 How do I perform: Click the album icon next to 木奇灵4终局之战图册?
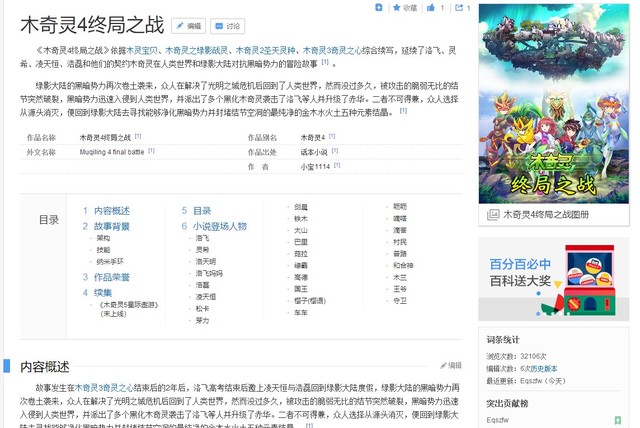[x=490, y=214]
